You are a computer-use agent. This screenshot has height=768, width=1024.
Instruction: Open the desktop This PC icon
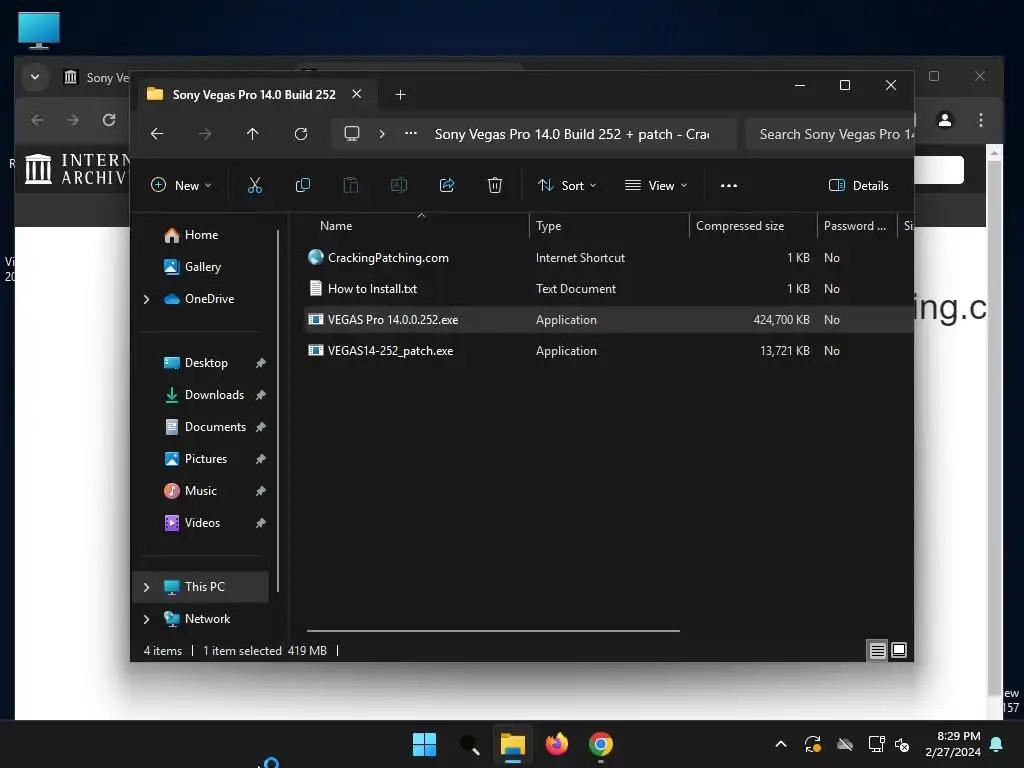pos(39,30)
